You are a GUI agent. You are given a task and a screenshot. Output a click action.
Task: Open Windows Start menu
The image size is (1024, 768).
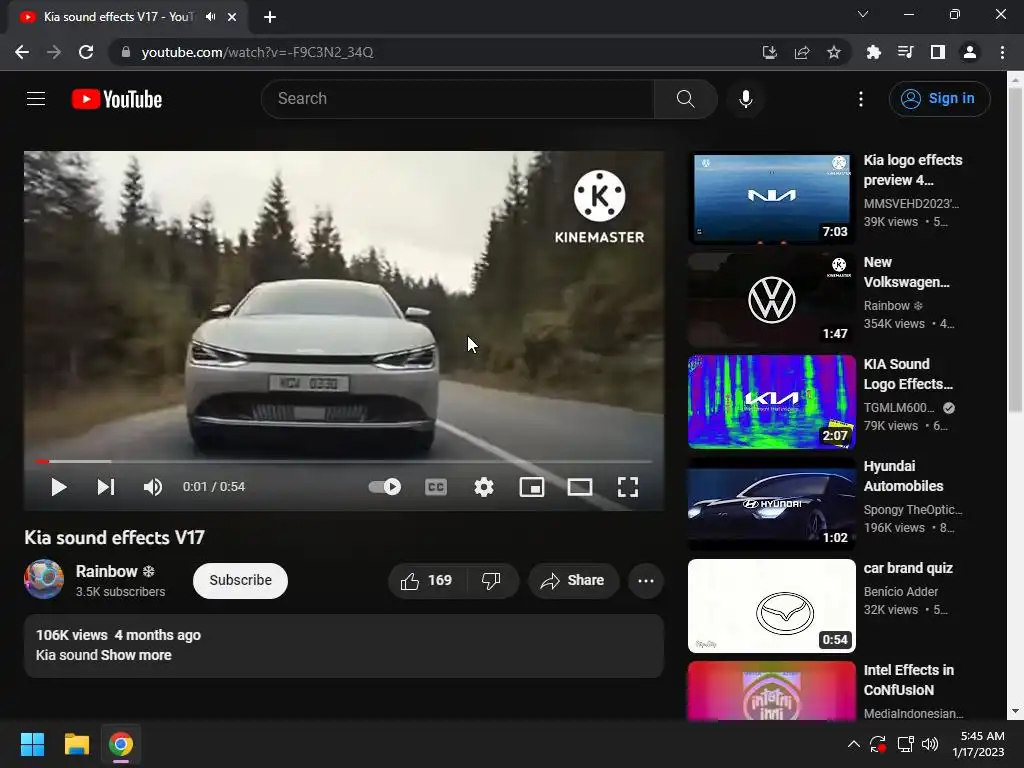pyautogui.click(x=32, y=744)
